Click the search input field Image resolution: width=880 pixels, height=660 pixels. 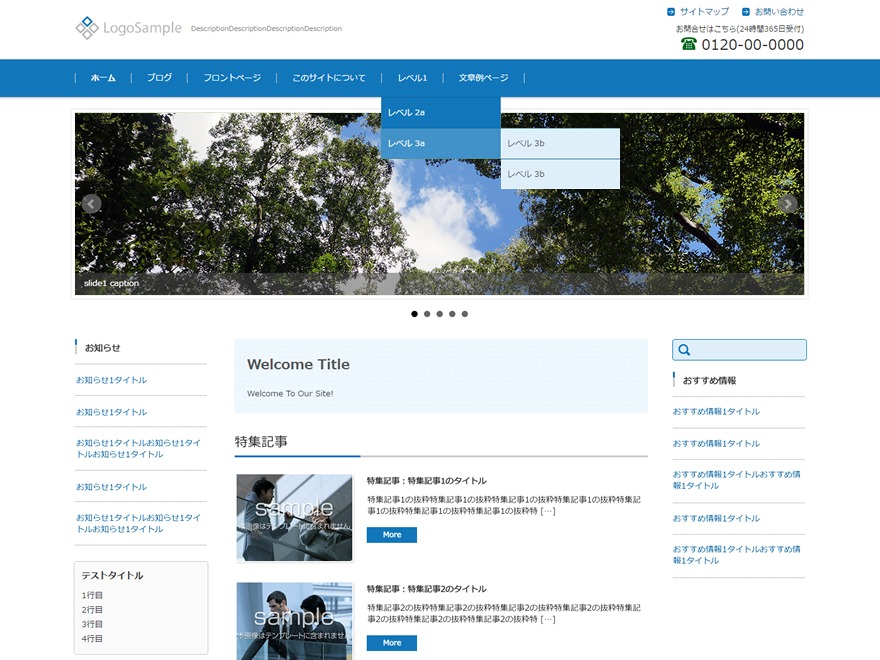(739, 350)
